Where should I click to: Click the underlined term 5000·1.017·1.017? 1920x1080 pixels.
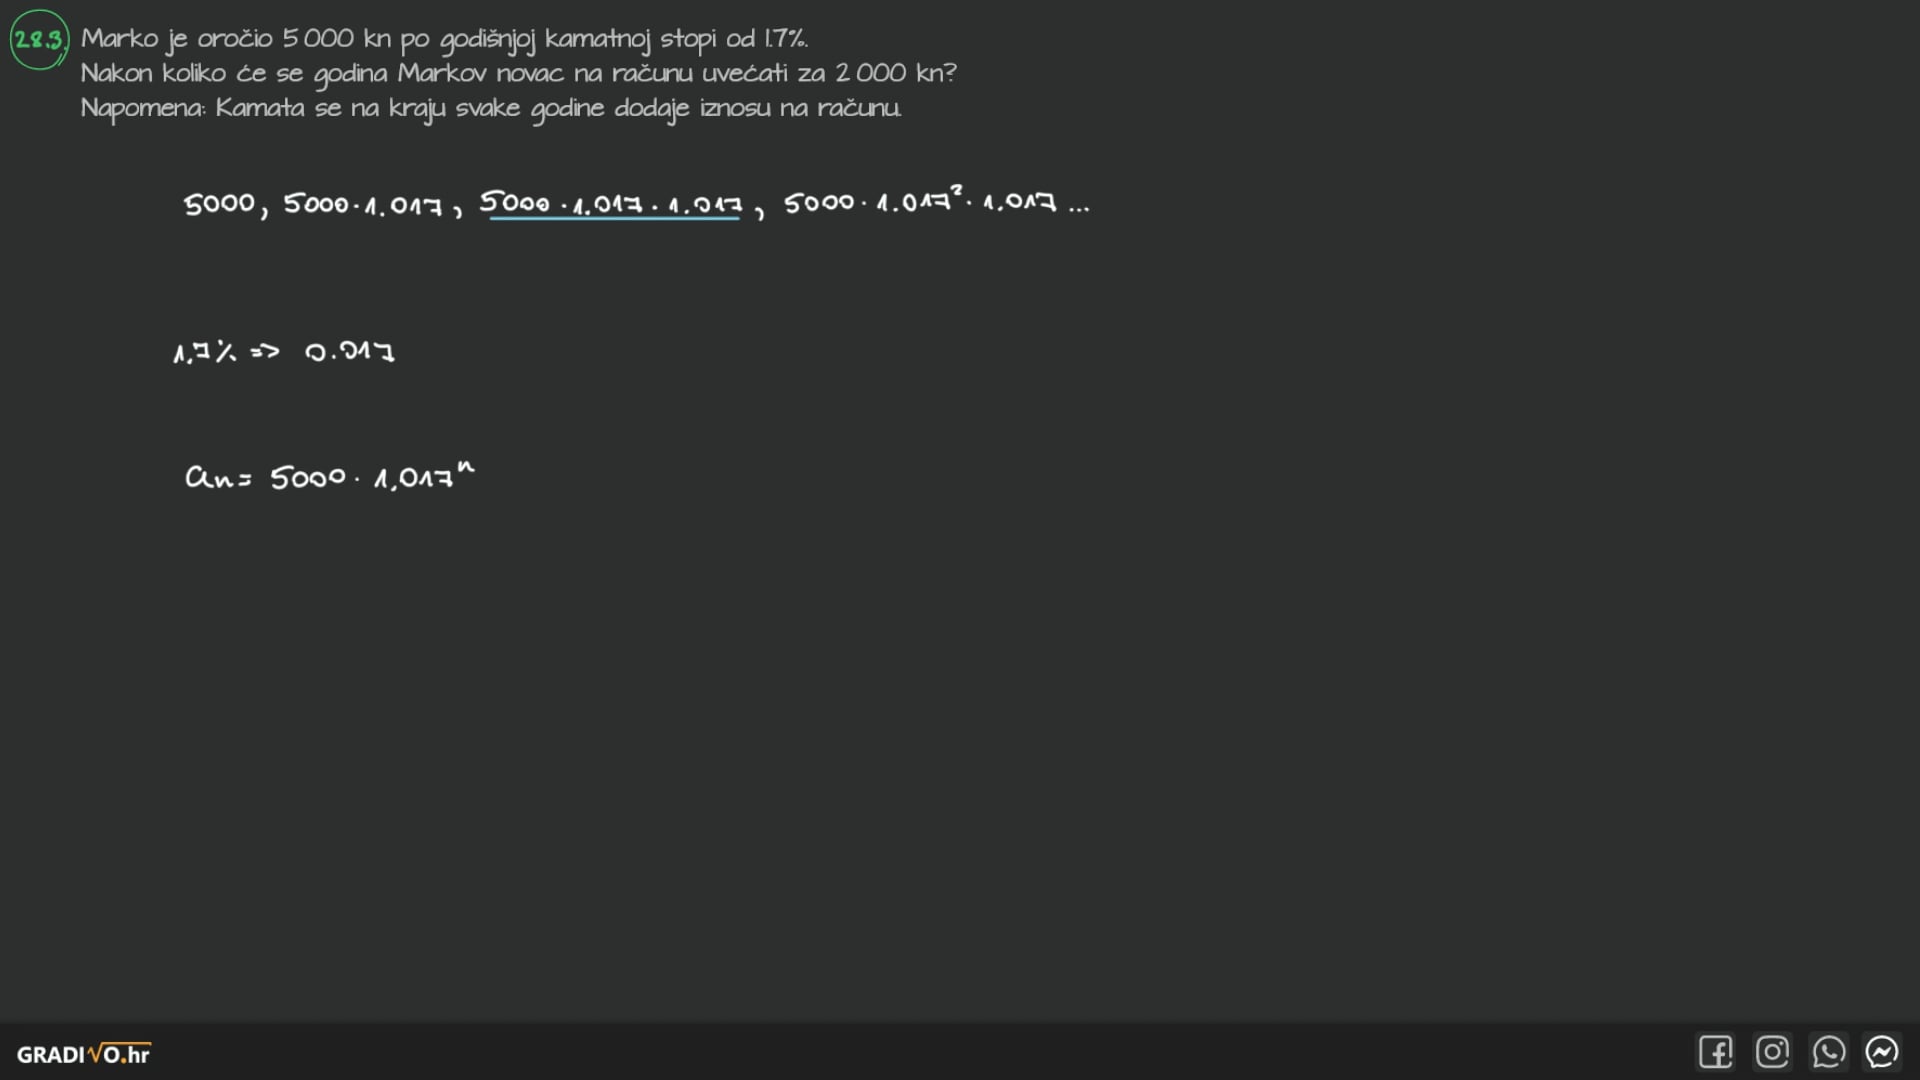click(611, 204)
